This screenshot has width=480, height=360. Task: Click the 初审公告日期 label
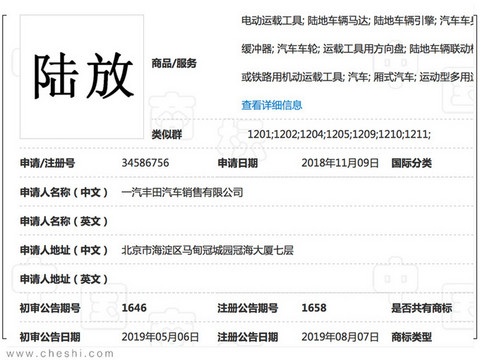(x=50, y=337)
